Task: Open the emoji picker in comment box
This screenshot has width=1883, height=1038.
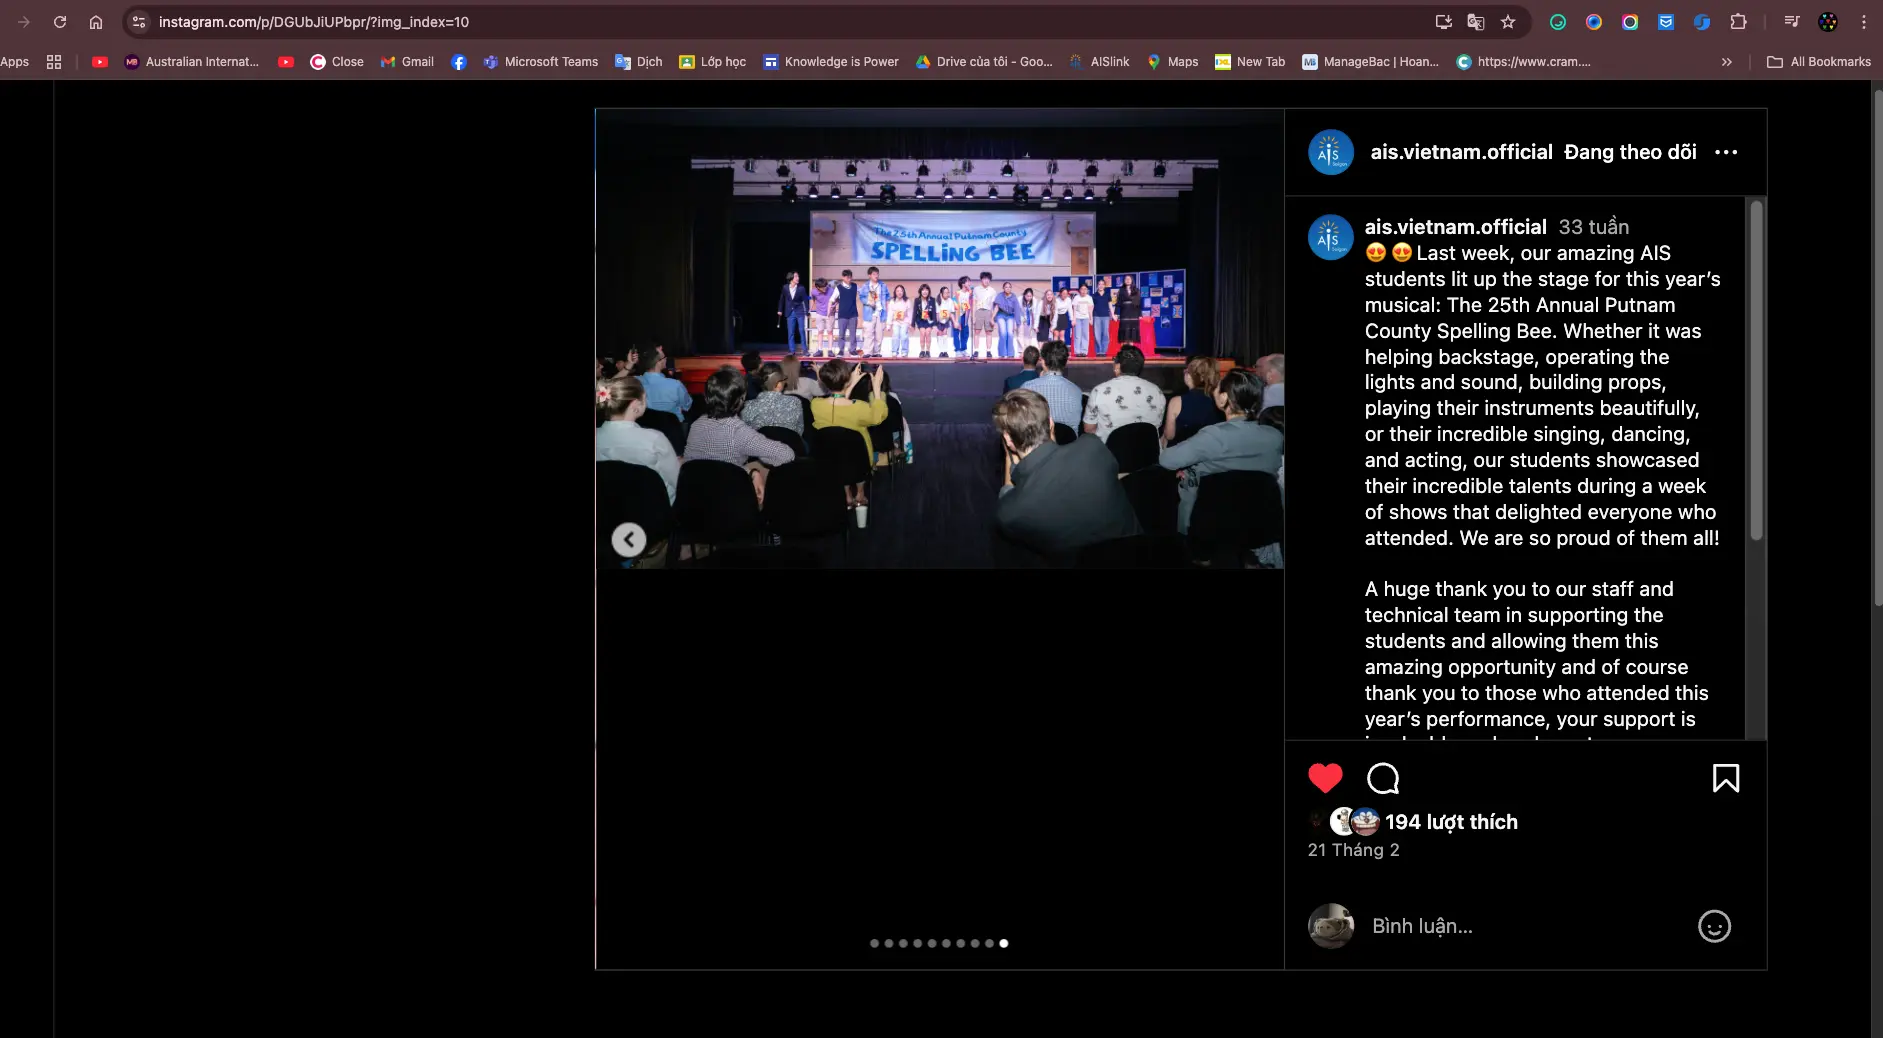Action: pos(1714,926)
